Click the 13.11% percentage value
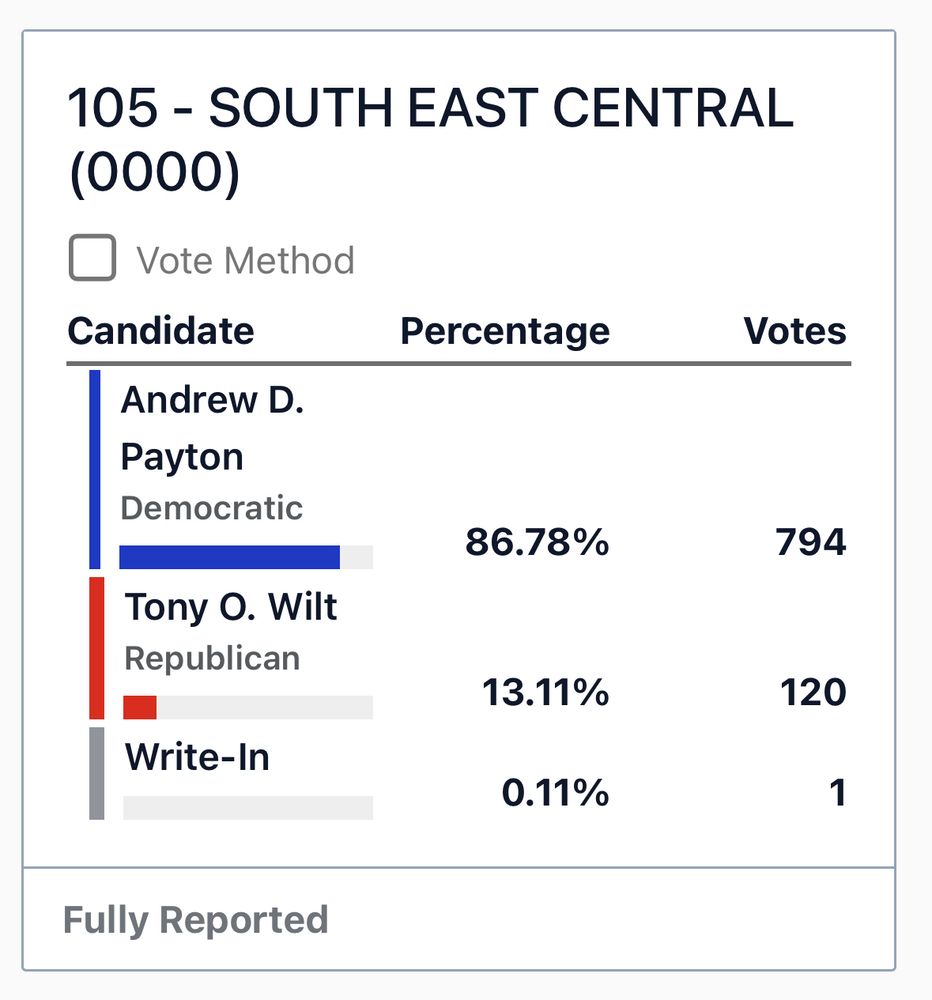932x1000 pixels. (x=545, y=692)
